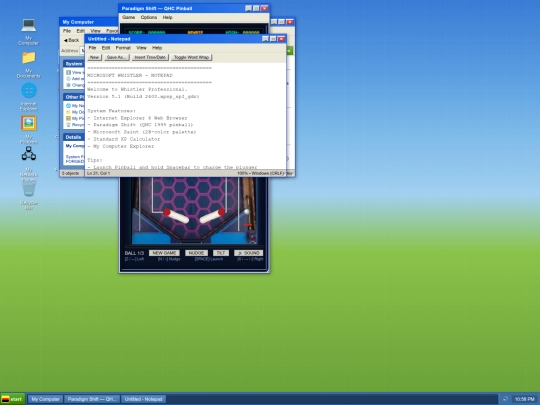Open the Notepad Edit menu
This screenshot has height=405, width=540.
click(x=106, y=48)
